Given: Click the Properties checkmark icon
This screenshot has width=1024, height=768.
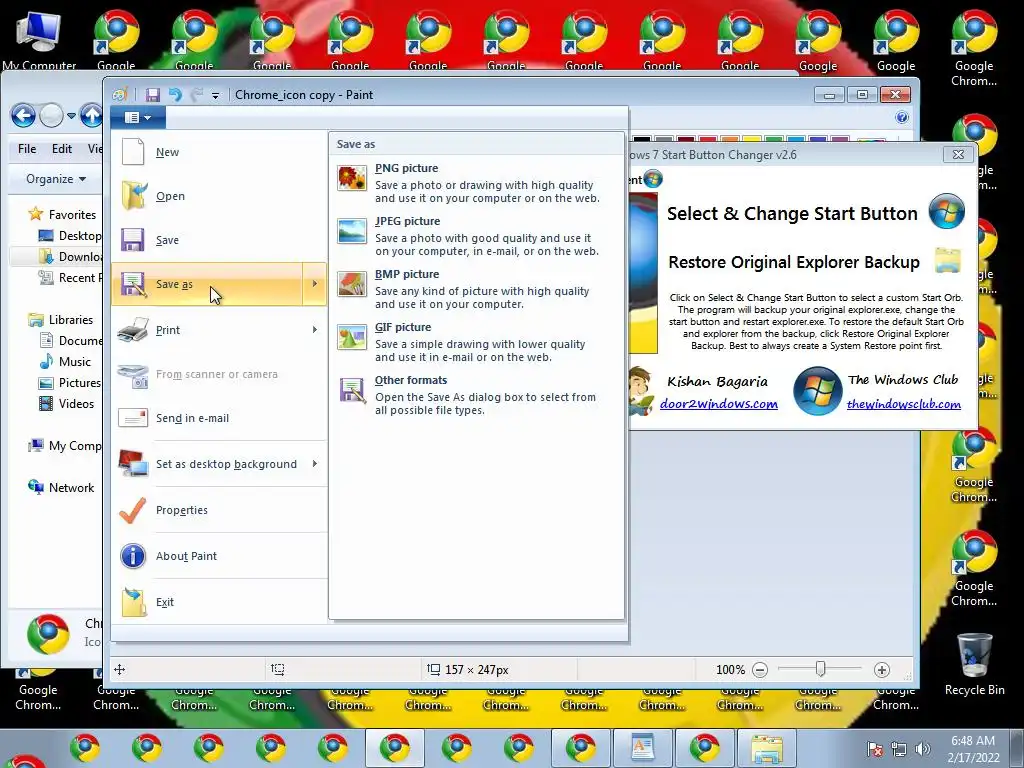Looking at the screenshot, I should (x=133, y=510).
